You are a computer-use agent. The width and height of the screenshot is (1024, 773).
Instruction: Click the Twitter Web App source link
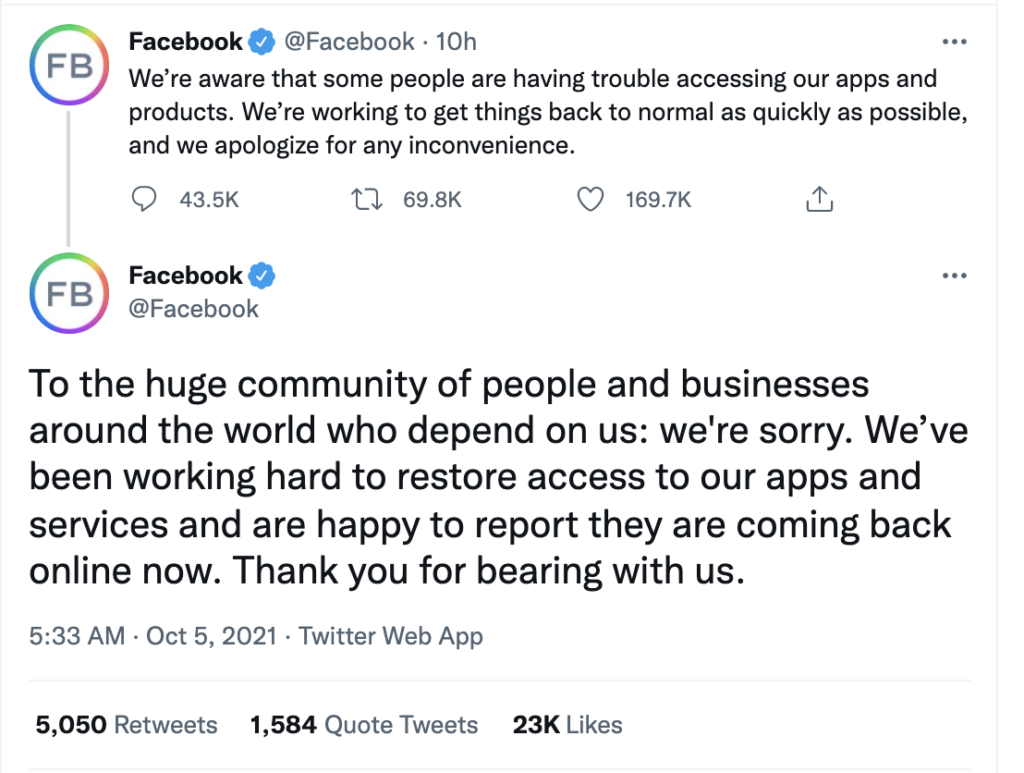tap(391, 636)
